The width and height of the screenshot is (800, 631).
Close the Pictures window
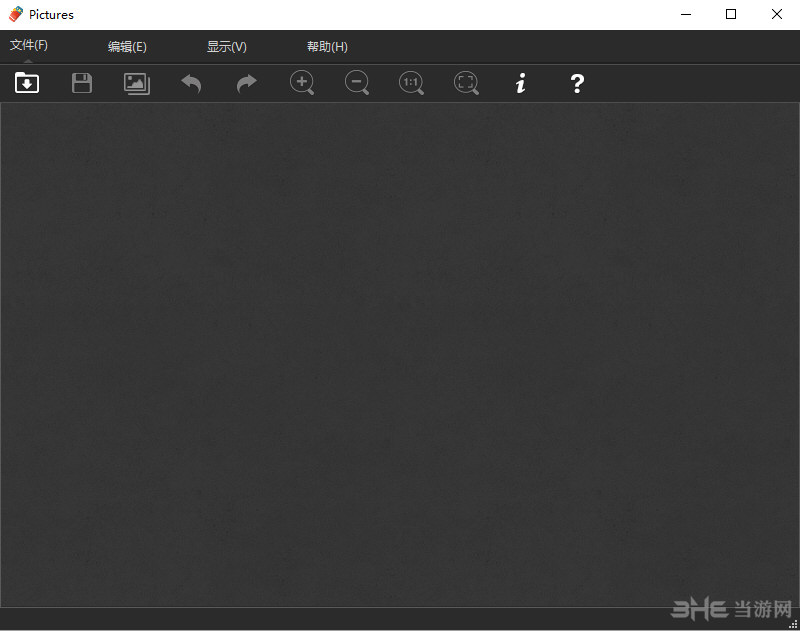pyautogui.click(x=777, y=14)
